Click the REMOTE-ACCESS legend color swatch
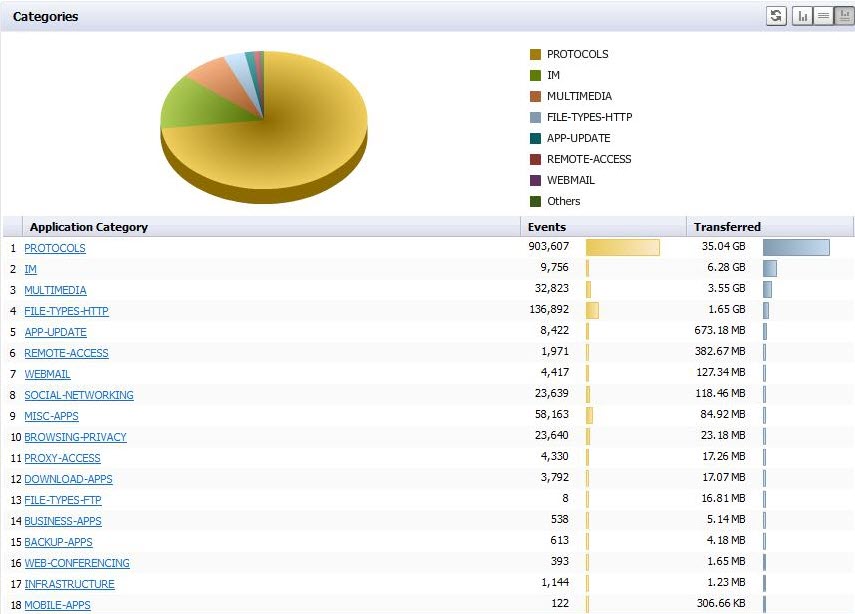 (535, 159)
